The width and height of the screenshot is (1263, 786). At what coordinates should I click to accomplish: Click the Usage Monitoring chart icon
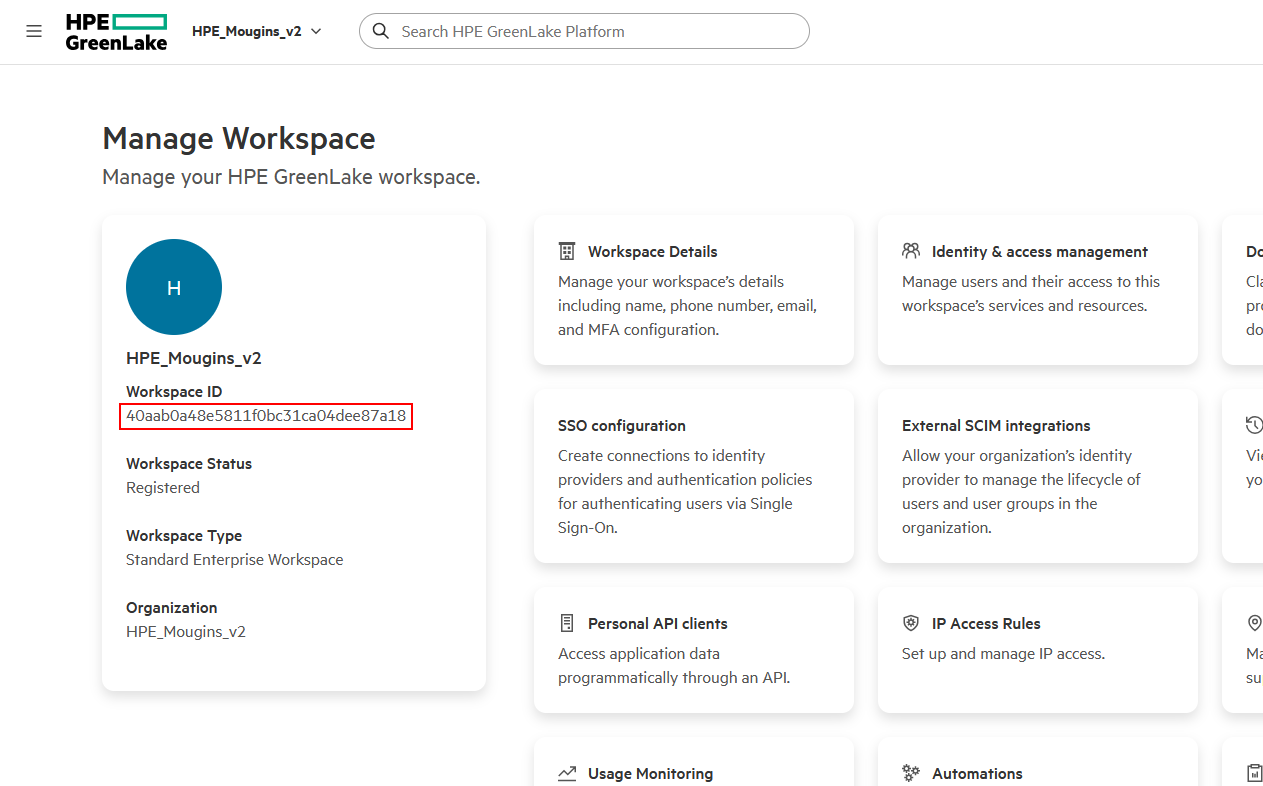pos(567,773)
